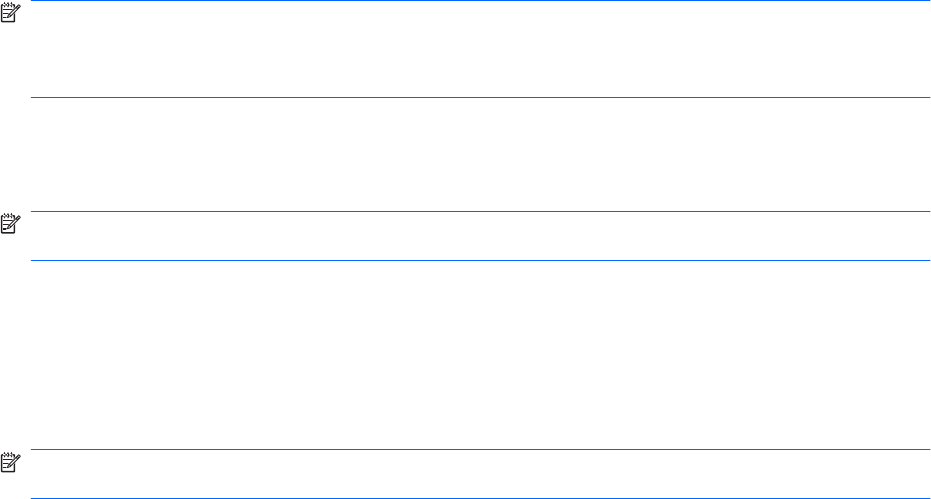931x499 pixels.
Task: Click right end of middle note's top line
Action: (928, 211)
